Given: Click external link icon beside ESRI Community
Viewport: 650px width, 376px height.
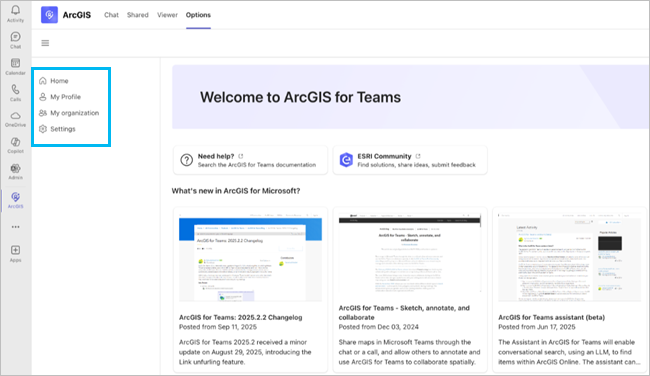Looking at the screenshot, I should click(418, 156).
